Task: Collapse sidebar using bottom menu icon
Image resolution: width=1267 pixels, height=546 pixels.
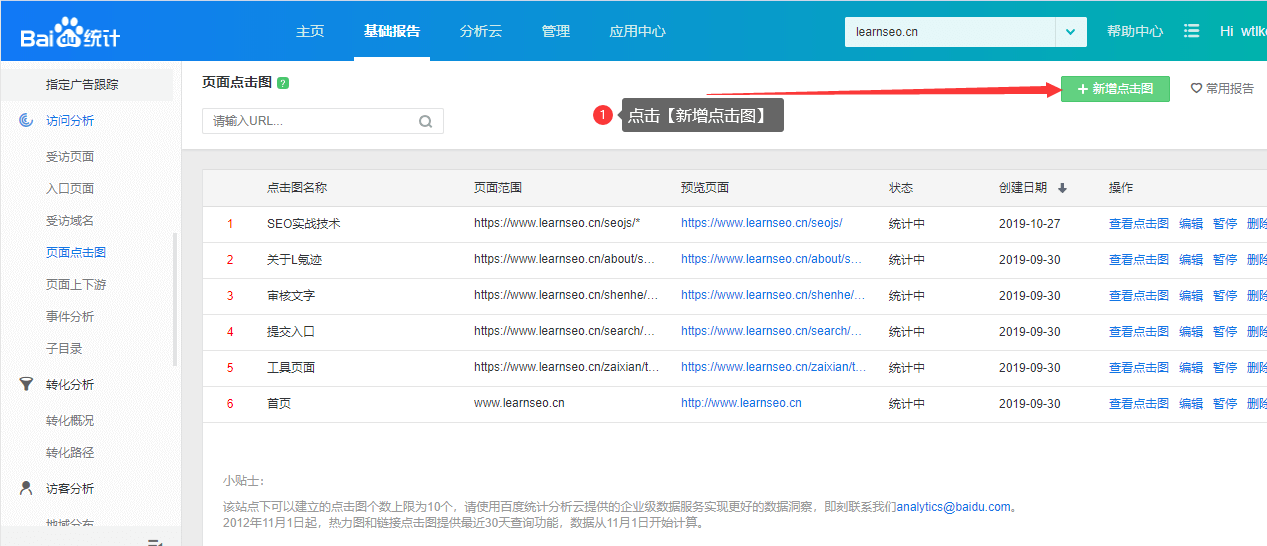Action: click(155, 541)
